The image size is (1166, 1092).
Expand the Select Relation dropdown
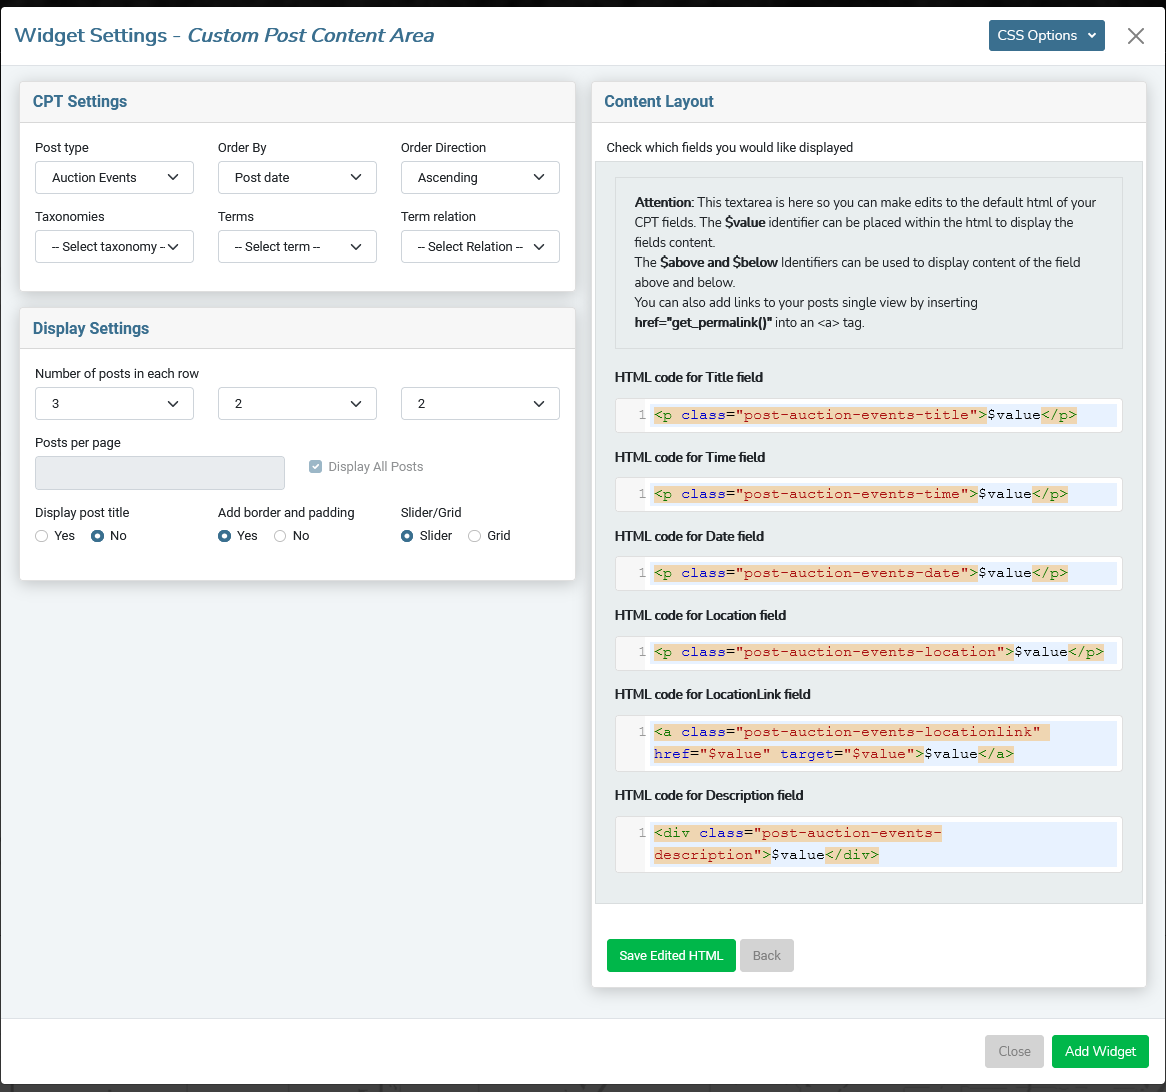click(x=480, y=247)
